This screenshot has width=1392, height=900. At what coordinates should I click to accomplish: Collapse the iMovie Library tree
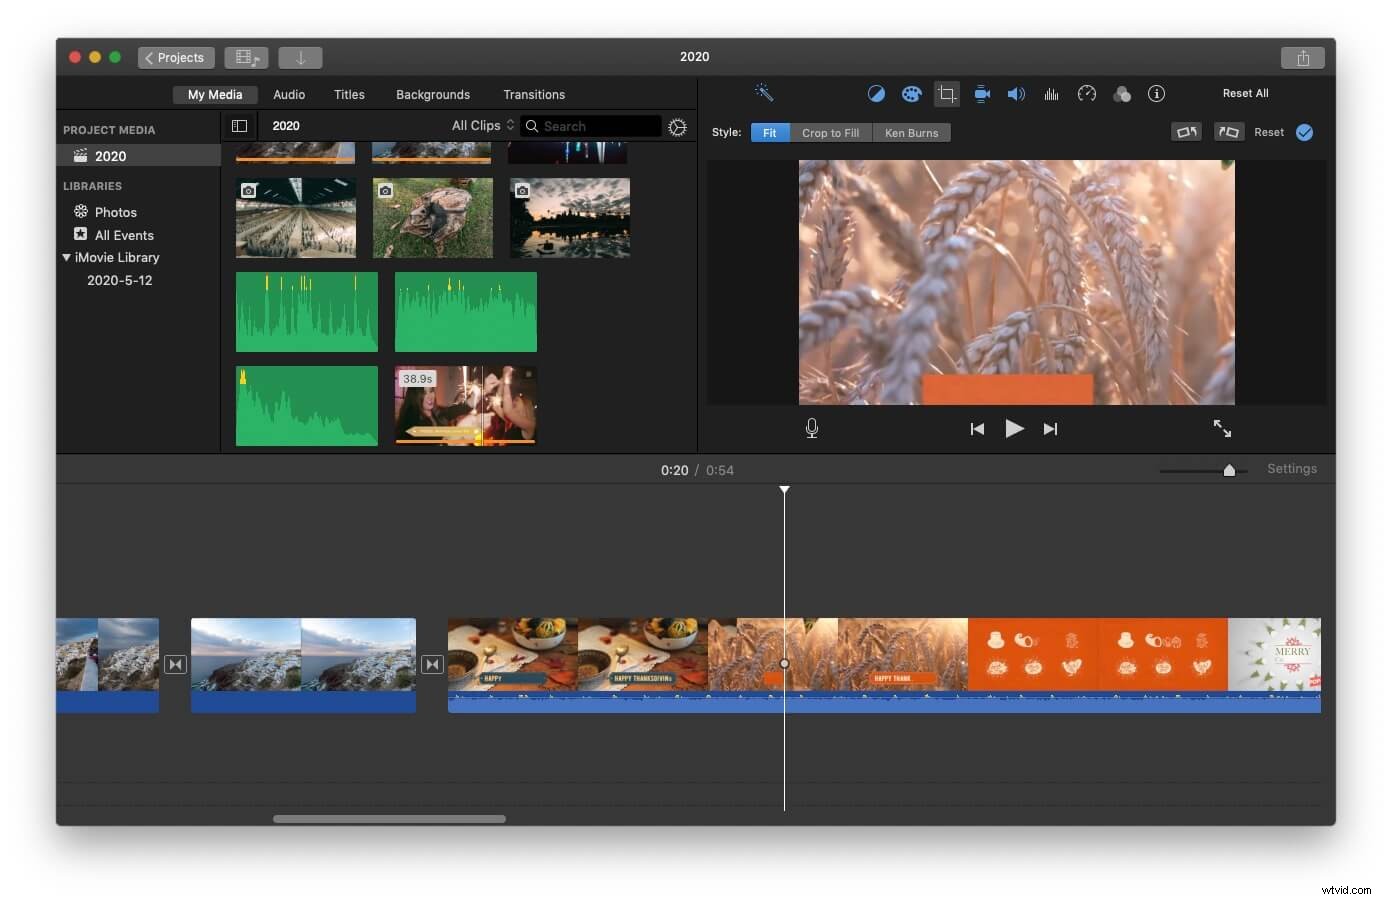67,257
